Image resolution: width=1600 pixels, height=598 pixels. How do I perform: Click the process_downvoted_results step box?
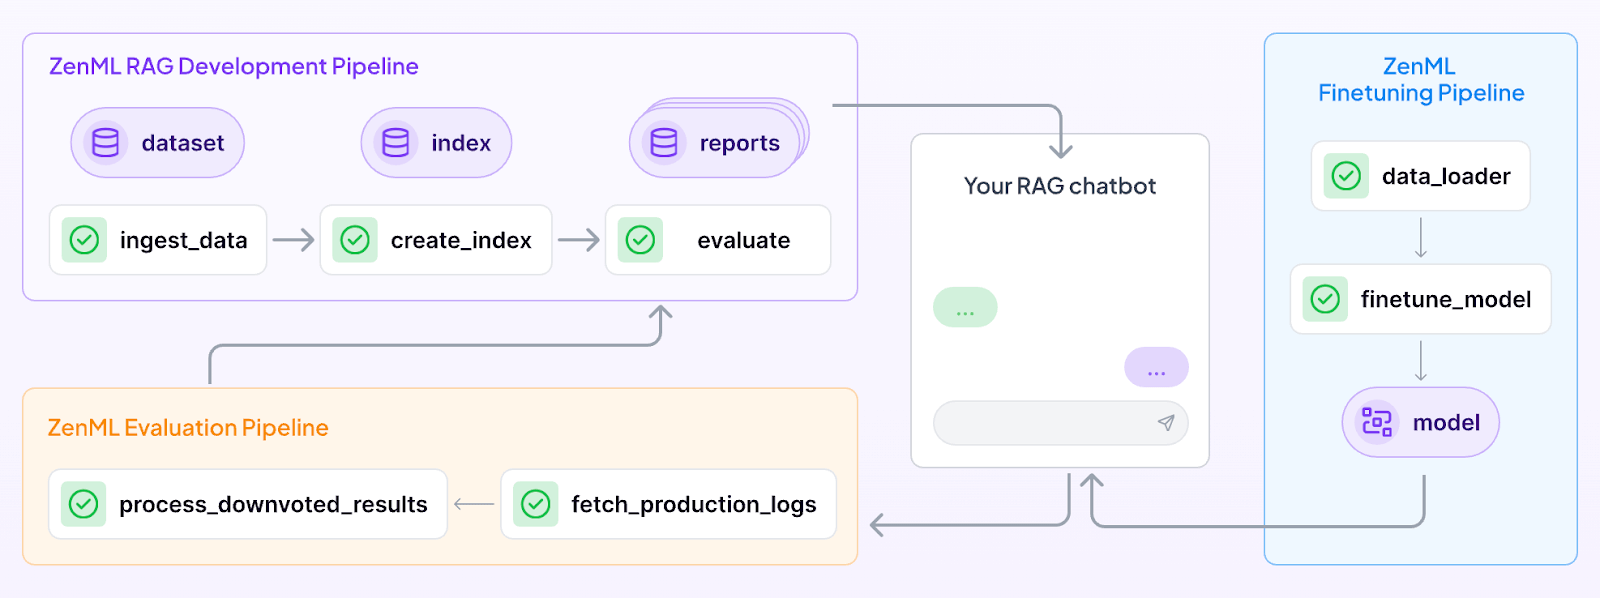[248, 504]
